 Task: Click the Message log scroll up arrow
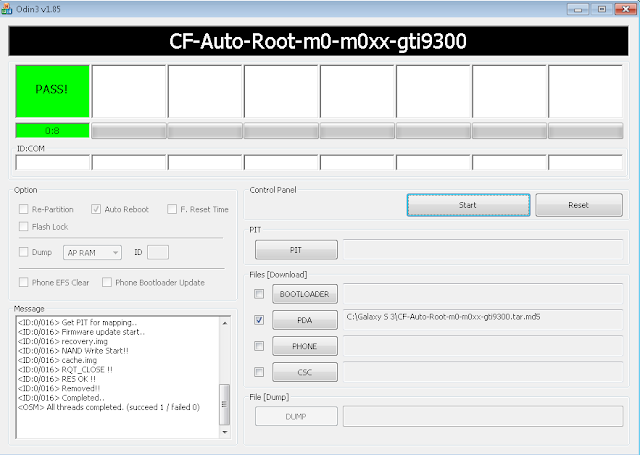coord(225,323)
